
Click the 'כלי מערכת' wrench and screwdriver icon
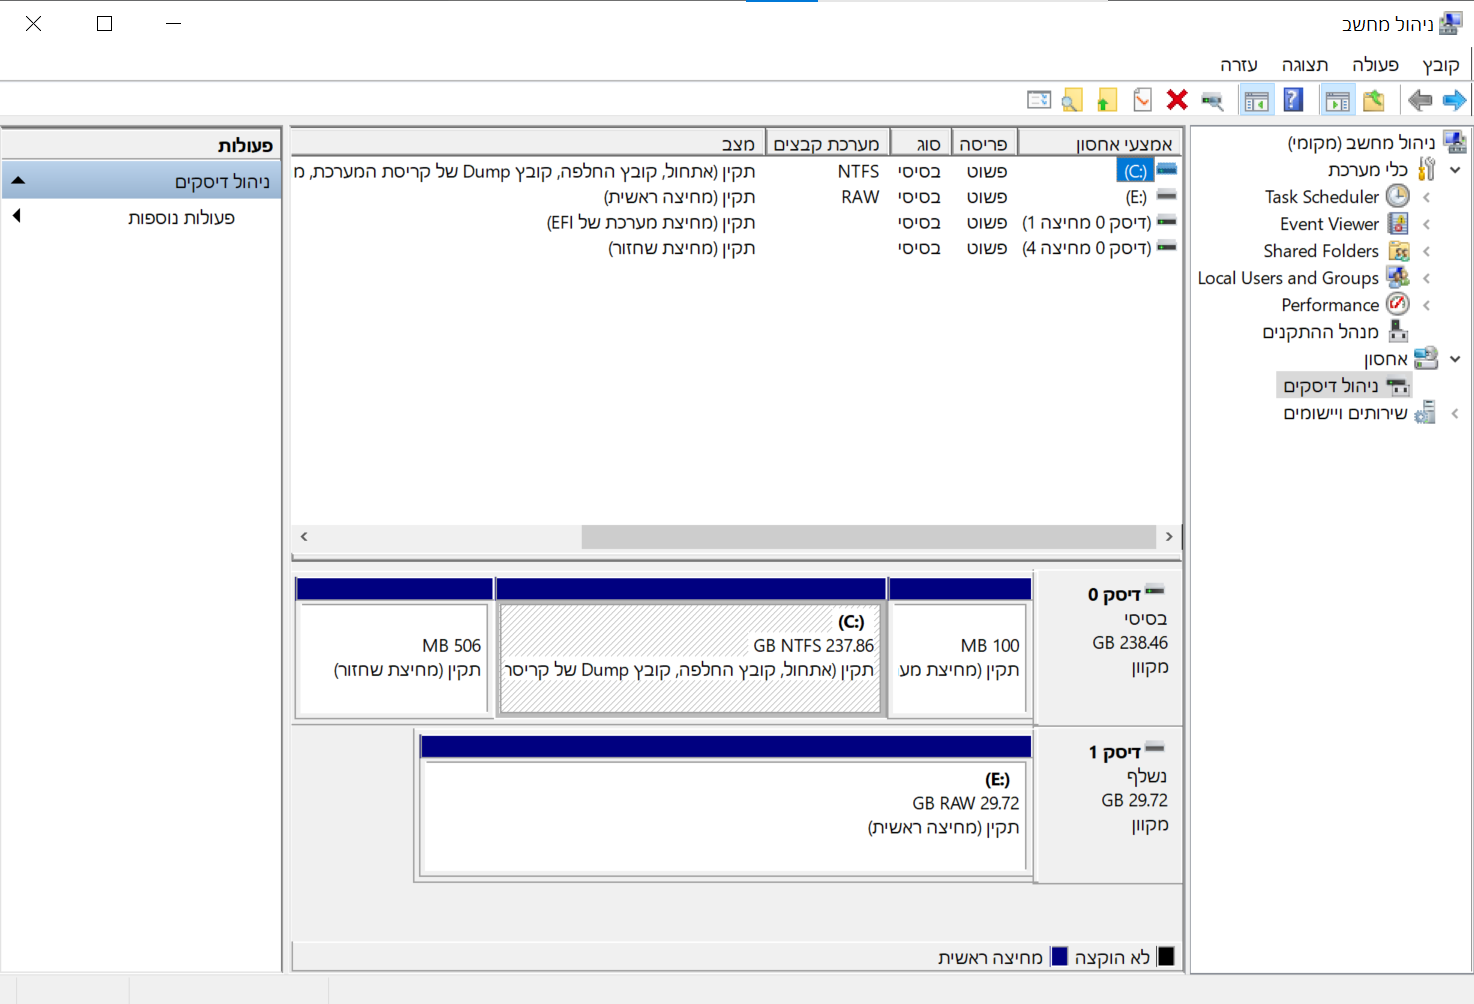(1427, 169)
